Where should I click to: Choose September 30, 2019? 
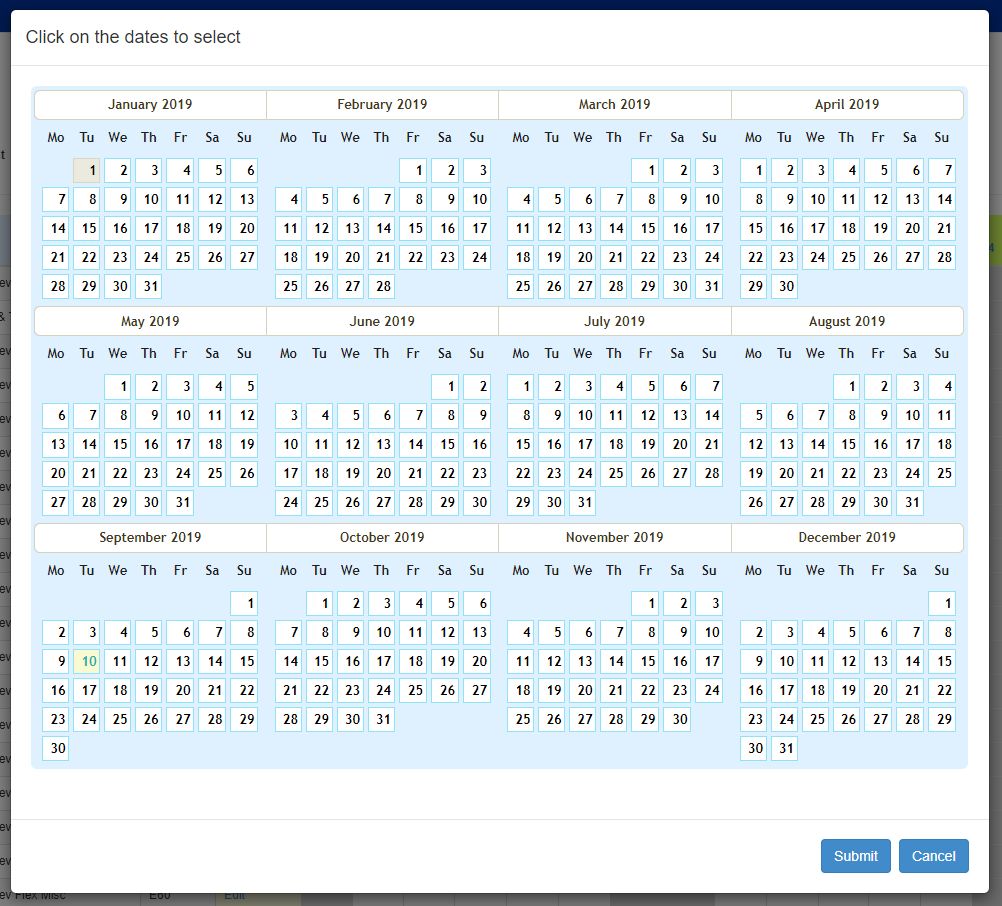click(x=56, y=748)
